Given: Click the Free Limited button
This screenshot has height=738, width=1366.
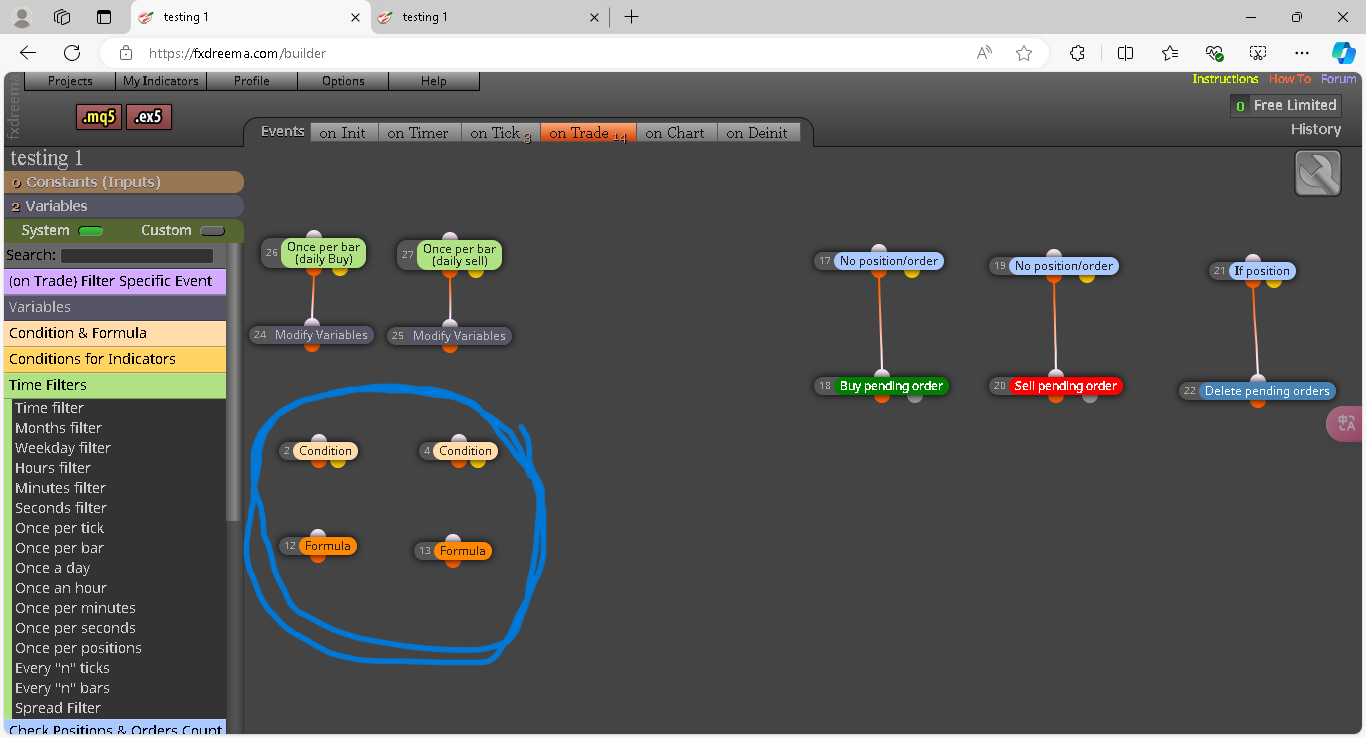Looking at the screenshot, I should pos(1285,105).
